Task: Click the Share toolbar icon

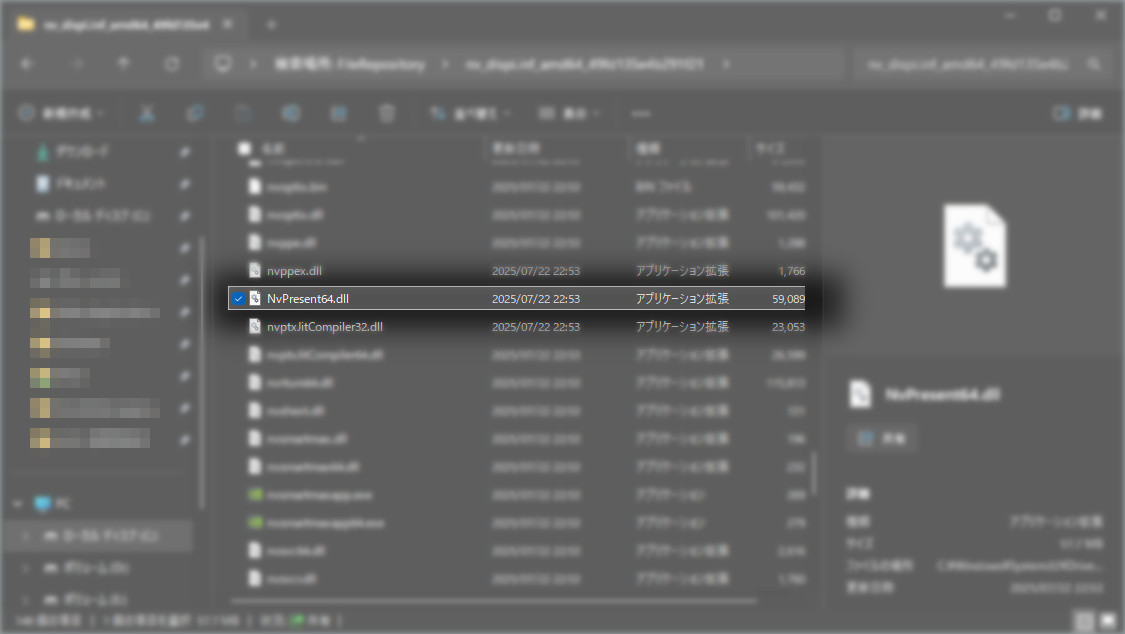Action: (x=339, y=113)
